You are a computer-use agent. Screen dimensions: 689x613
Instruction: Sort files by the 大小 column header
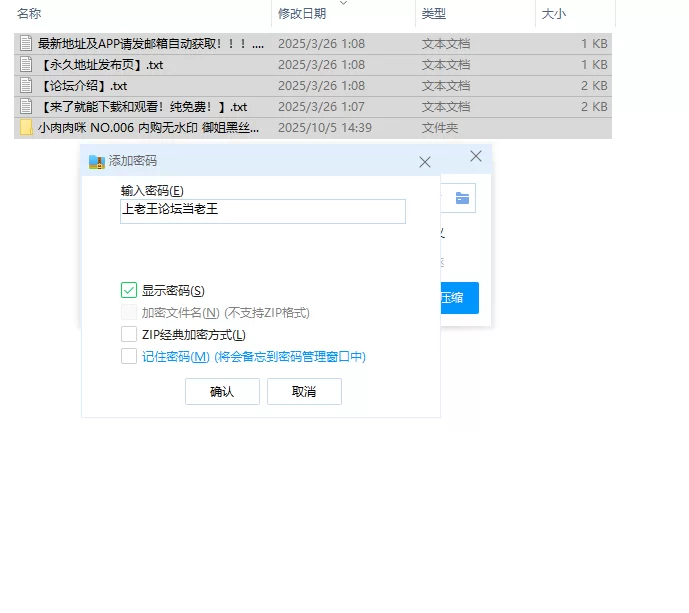click(x=553, y=14)
